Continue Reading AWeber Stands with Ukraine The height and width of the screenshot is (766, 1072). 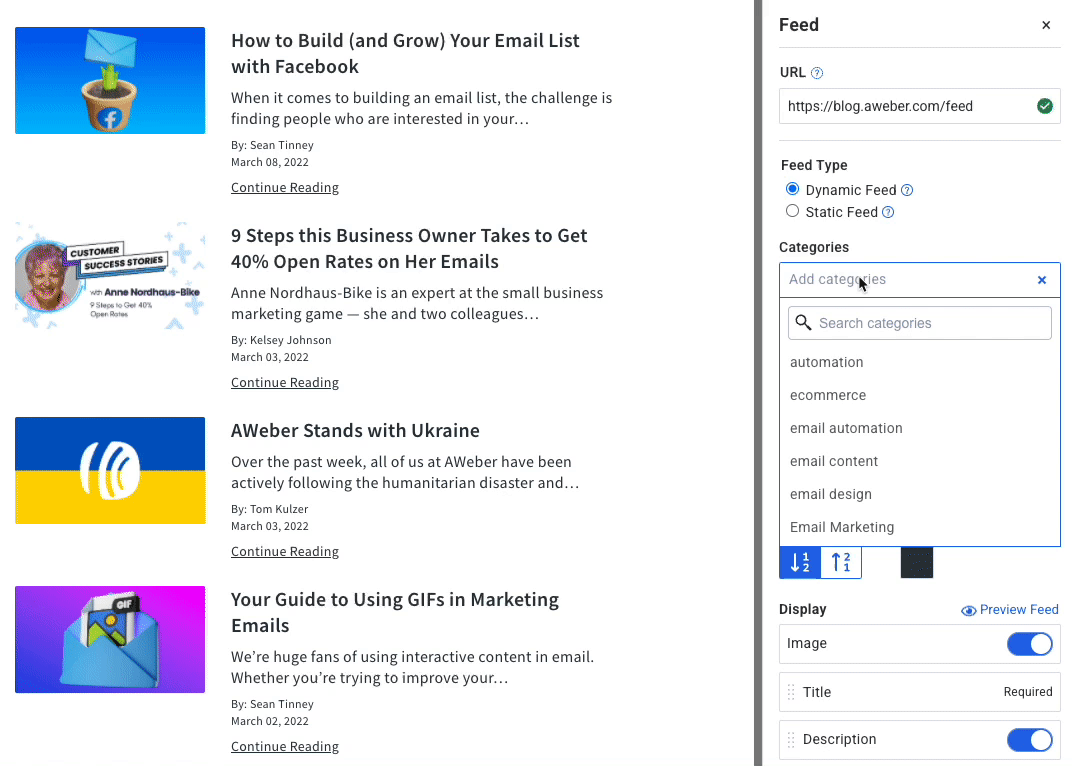point(284,551)
